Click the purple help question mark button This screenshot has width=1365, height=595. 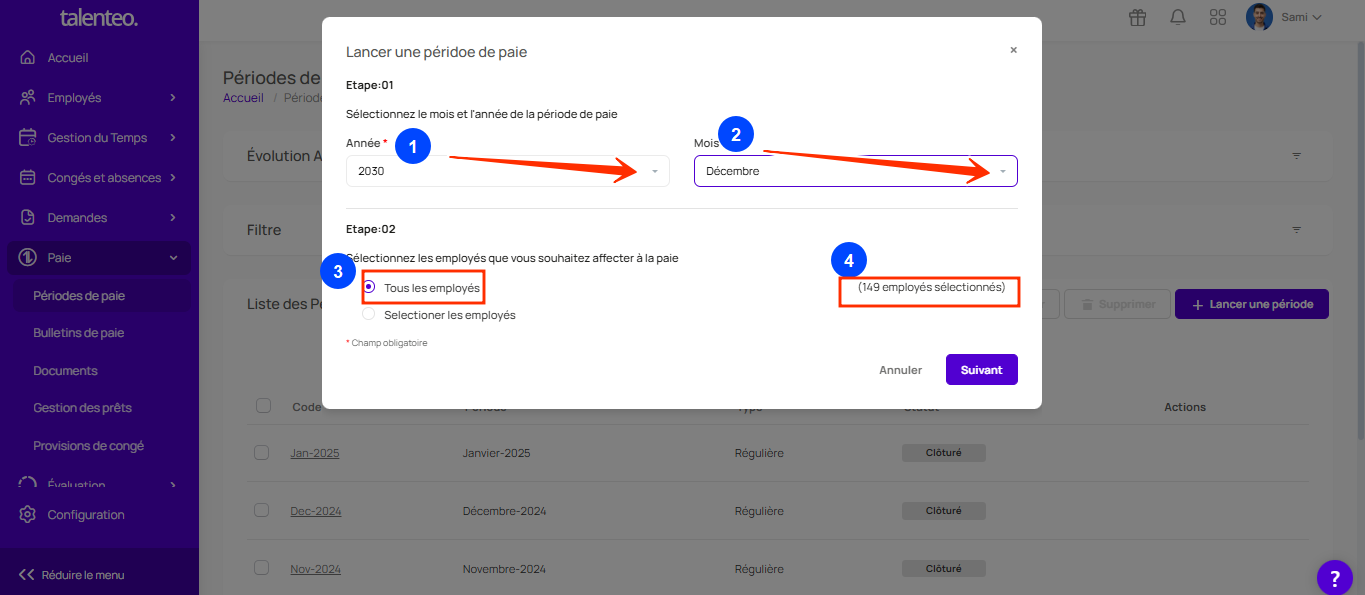(1334, 577)
